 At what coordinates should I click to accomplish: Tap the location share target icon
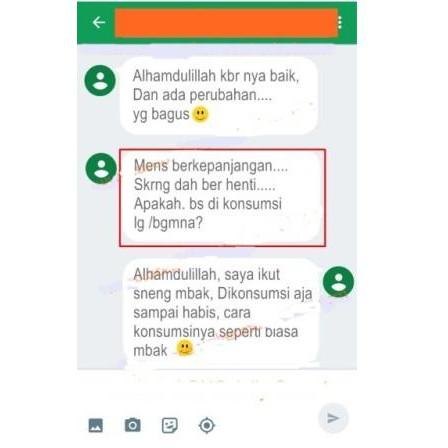click(207, 426)
